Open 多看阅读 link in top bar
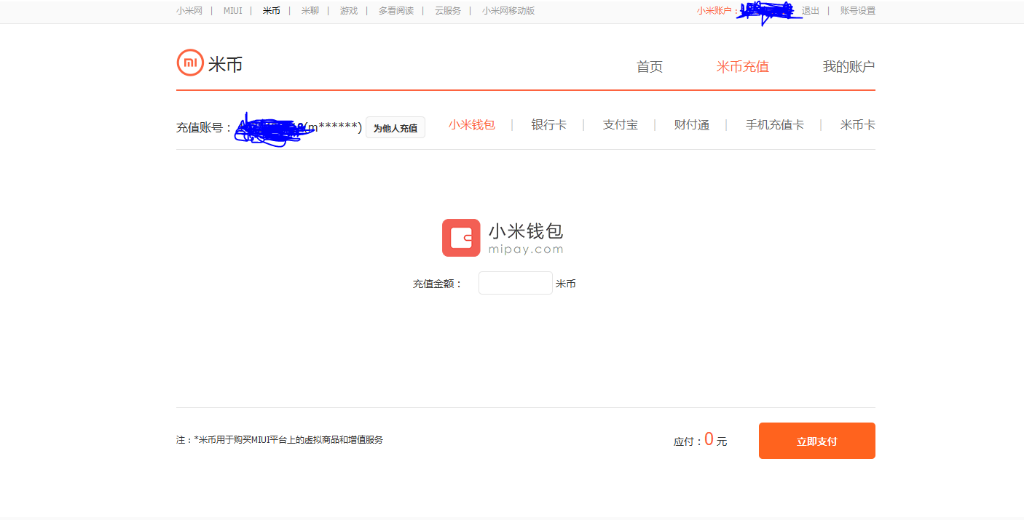This screenshot has width=1024, height=520. tap(396, 11)
